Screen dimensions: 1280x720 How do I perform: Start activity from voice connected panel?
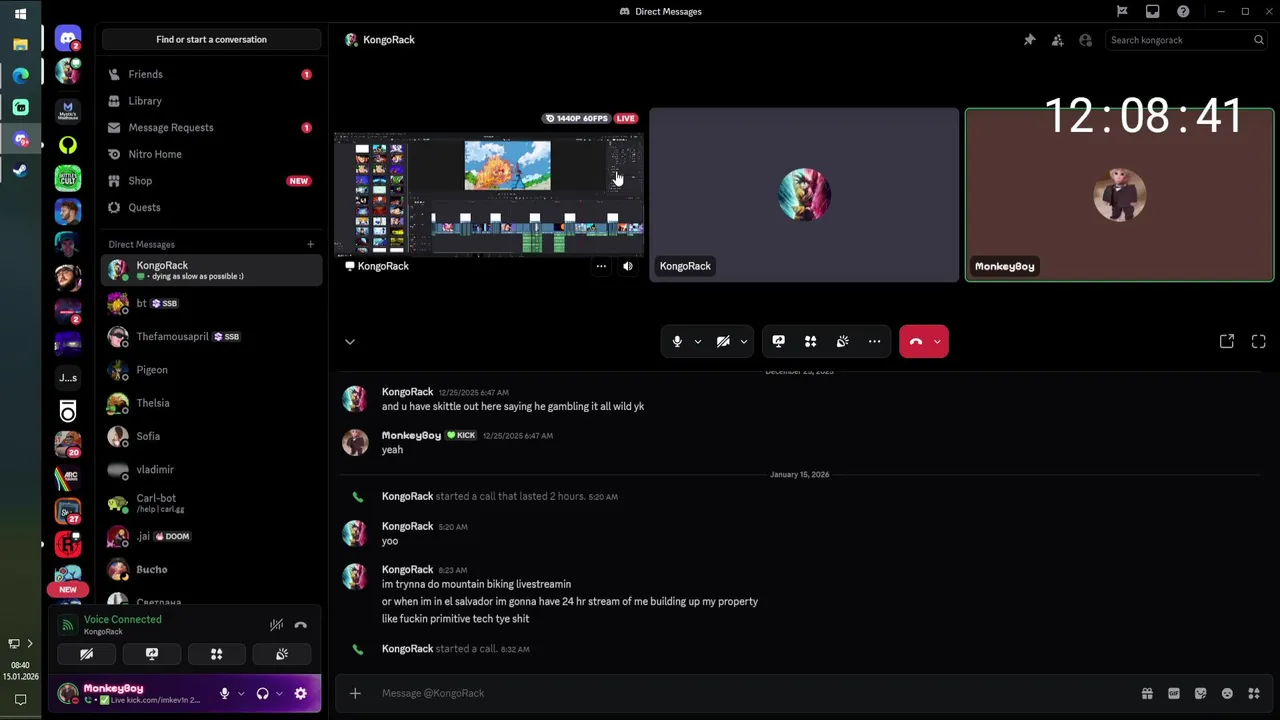pyautogui.click(x=216, y=654)
